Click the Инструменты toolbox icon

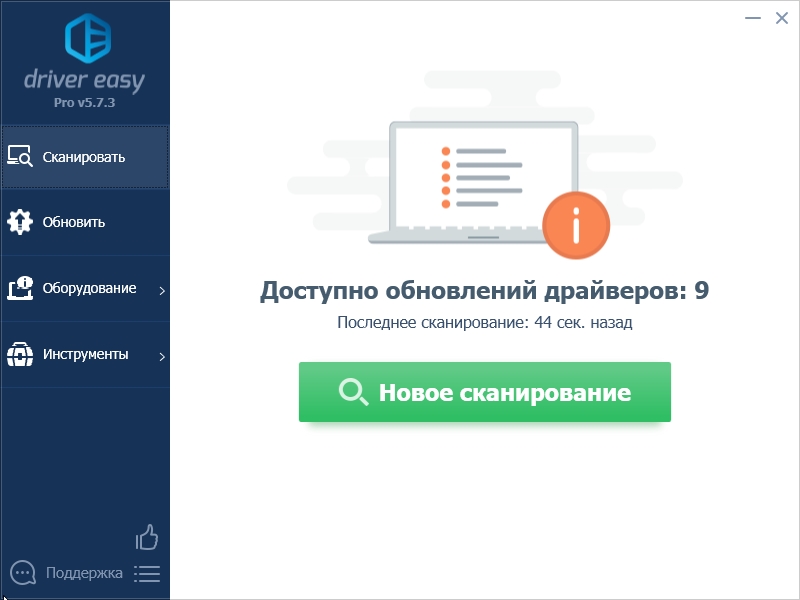[x=20, y=354]
